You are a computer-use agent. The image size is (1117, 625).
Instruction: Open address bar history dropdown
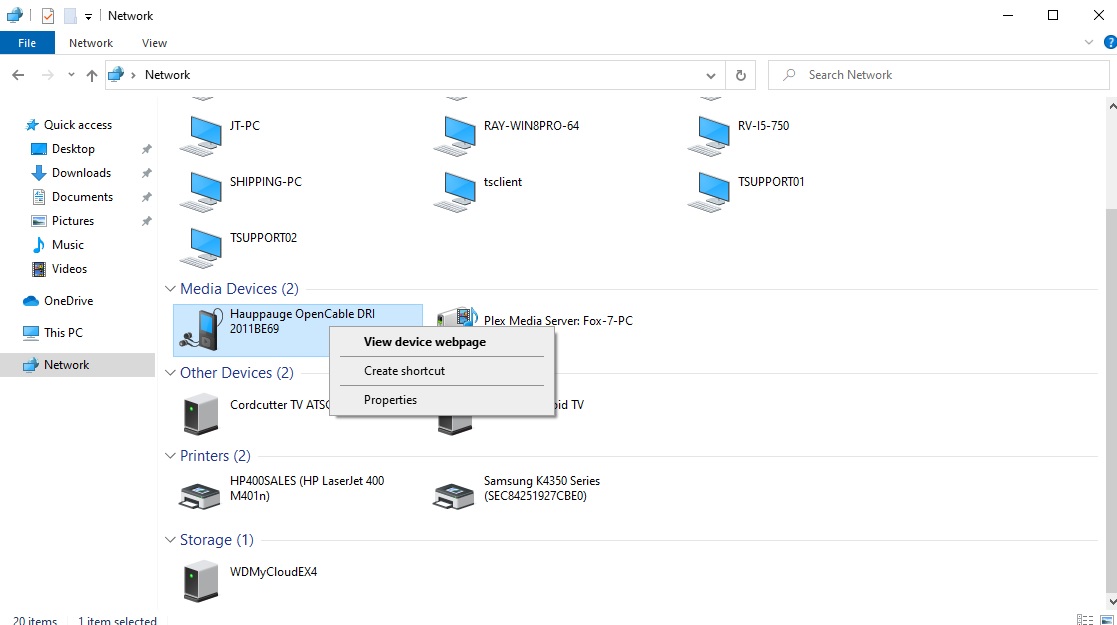tap(711, 75)
